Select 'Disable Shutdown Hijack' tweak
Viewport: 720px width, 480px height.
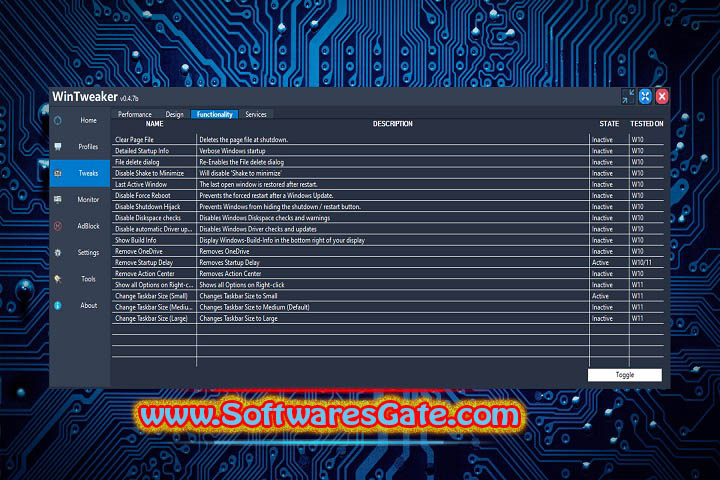[x=147, y=207]
